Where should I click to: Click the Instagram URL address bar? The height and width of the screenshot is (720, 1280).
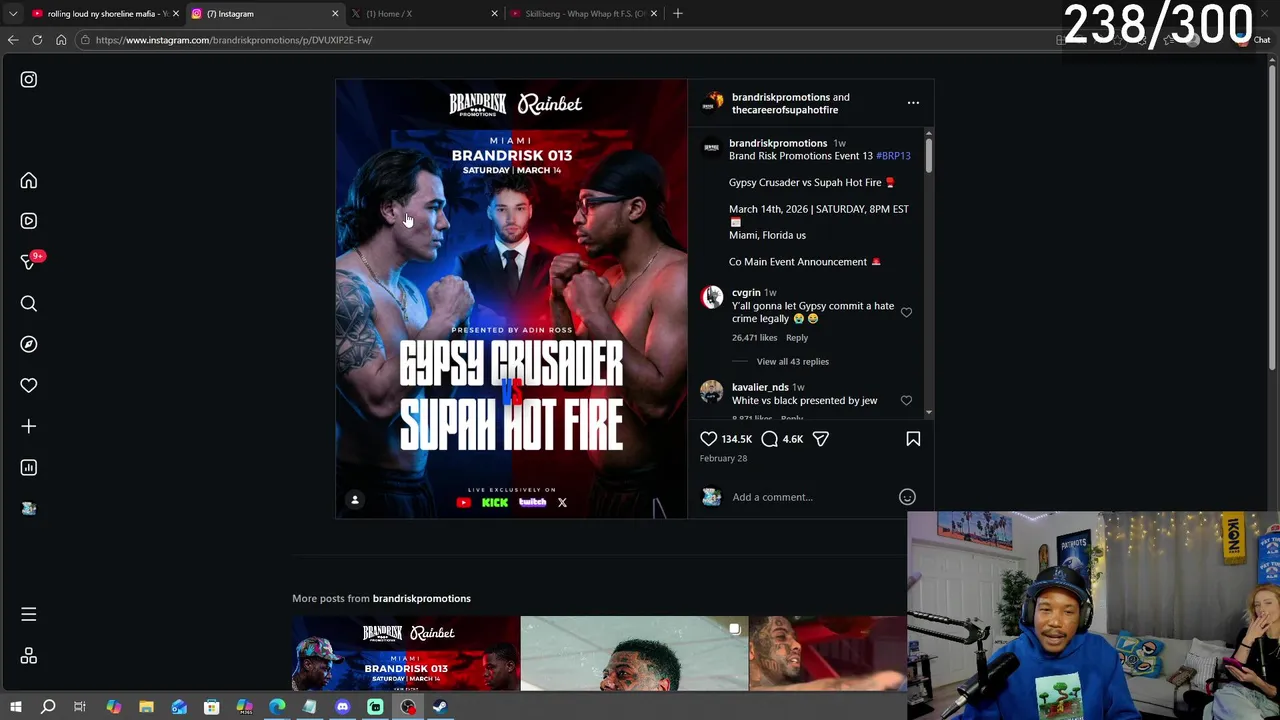560,40
